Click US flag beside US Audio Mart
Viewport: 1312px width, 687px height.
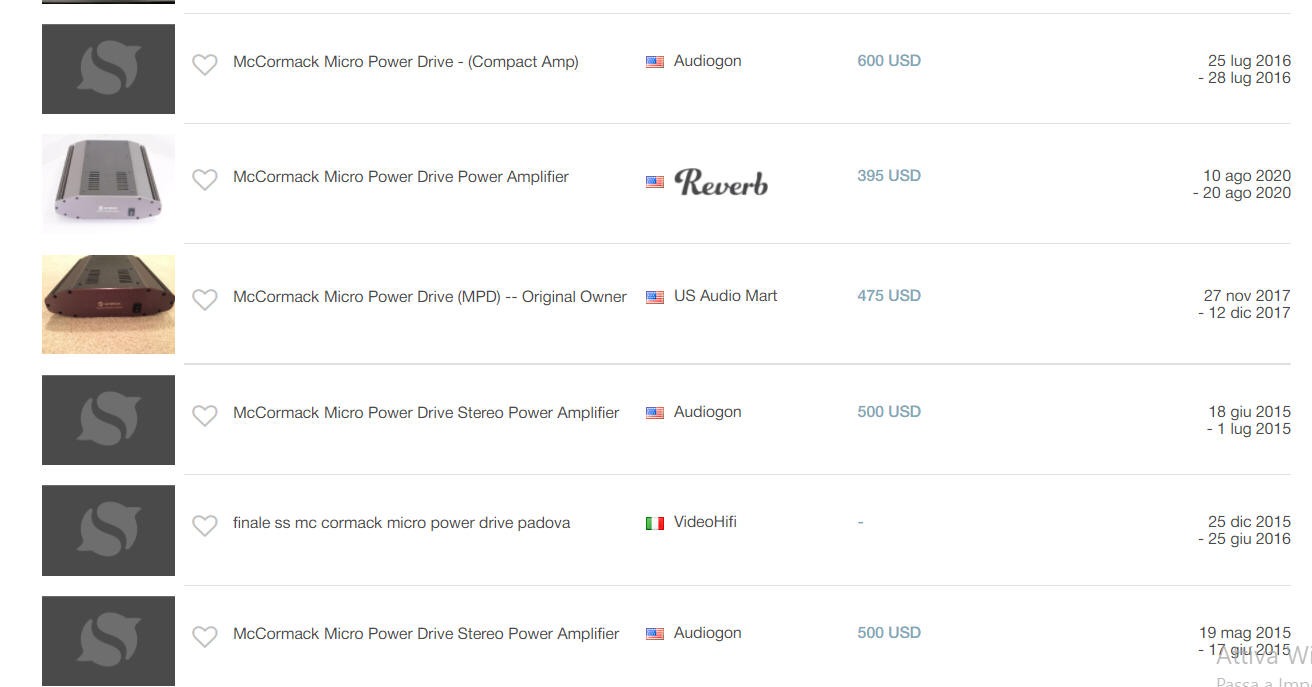655,297
